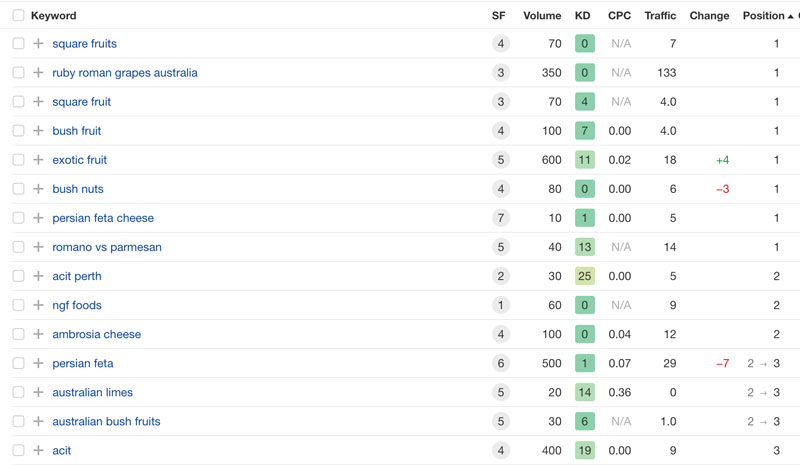This screenshot has width=800, height=465.
Task: Click the plus icon beside square fruits
Action: (38, 43)
